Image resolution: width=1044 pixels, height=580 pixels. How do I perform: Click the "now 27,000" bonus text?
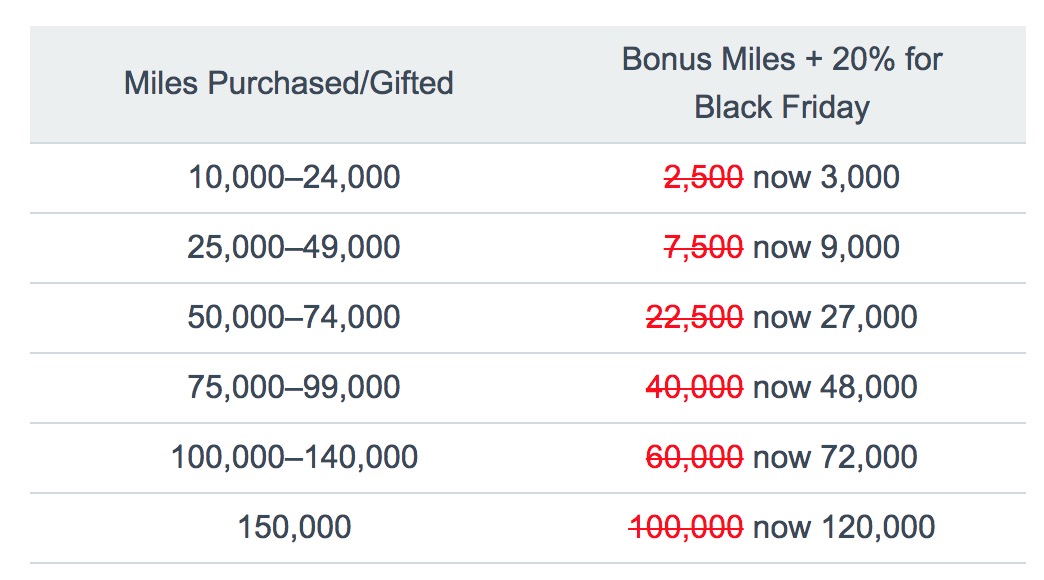(835, 317)
